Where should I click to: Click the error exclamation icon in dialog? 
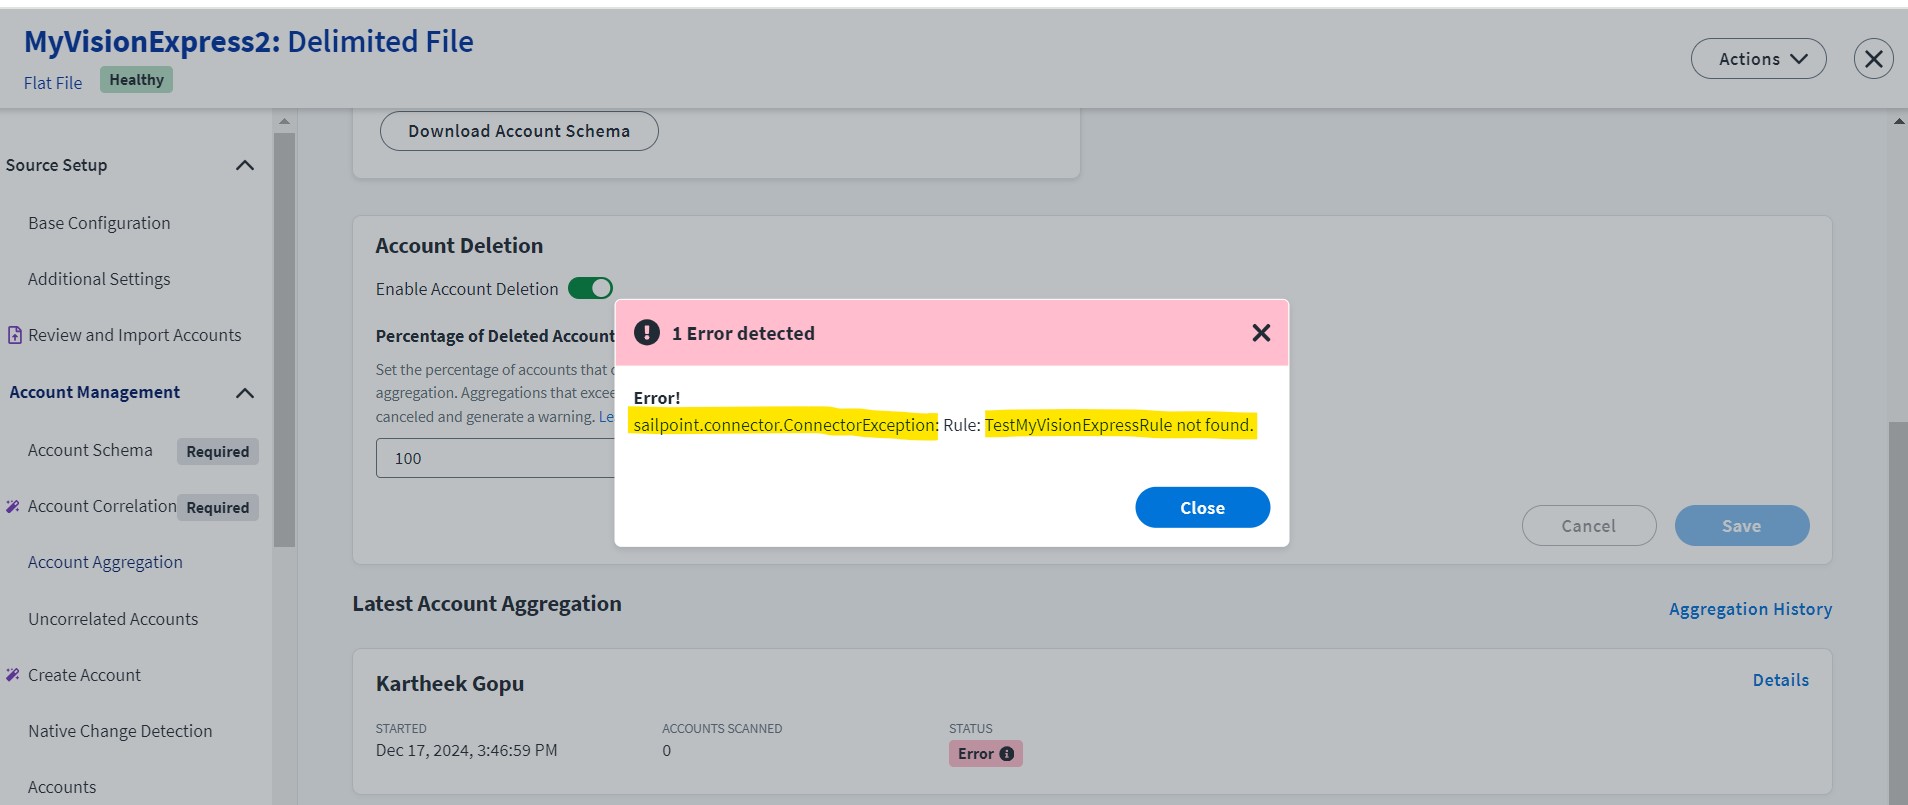tap(647, 333)
